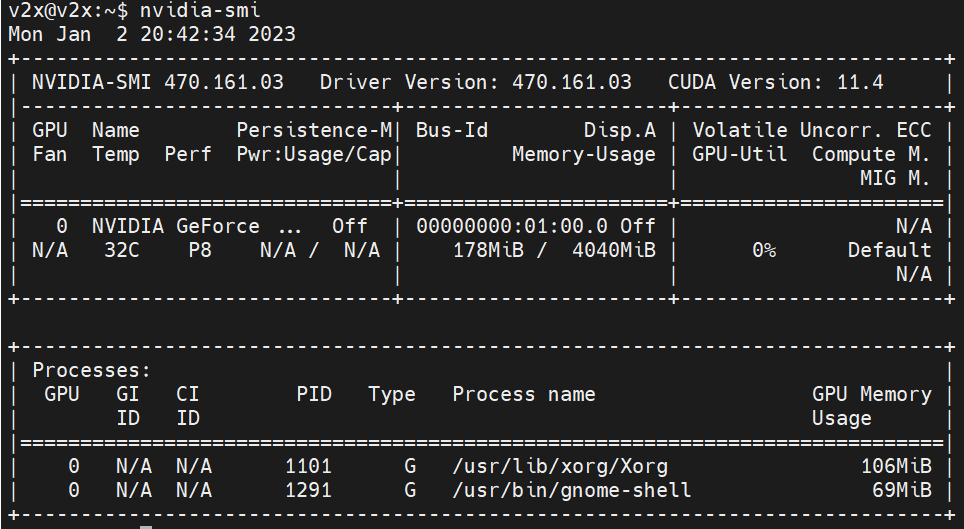Click the 'v2x@v2x:~$' shell prompt

coord(68,10)
